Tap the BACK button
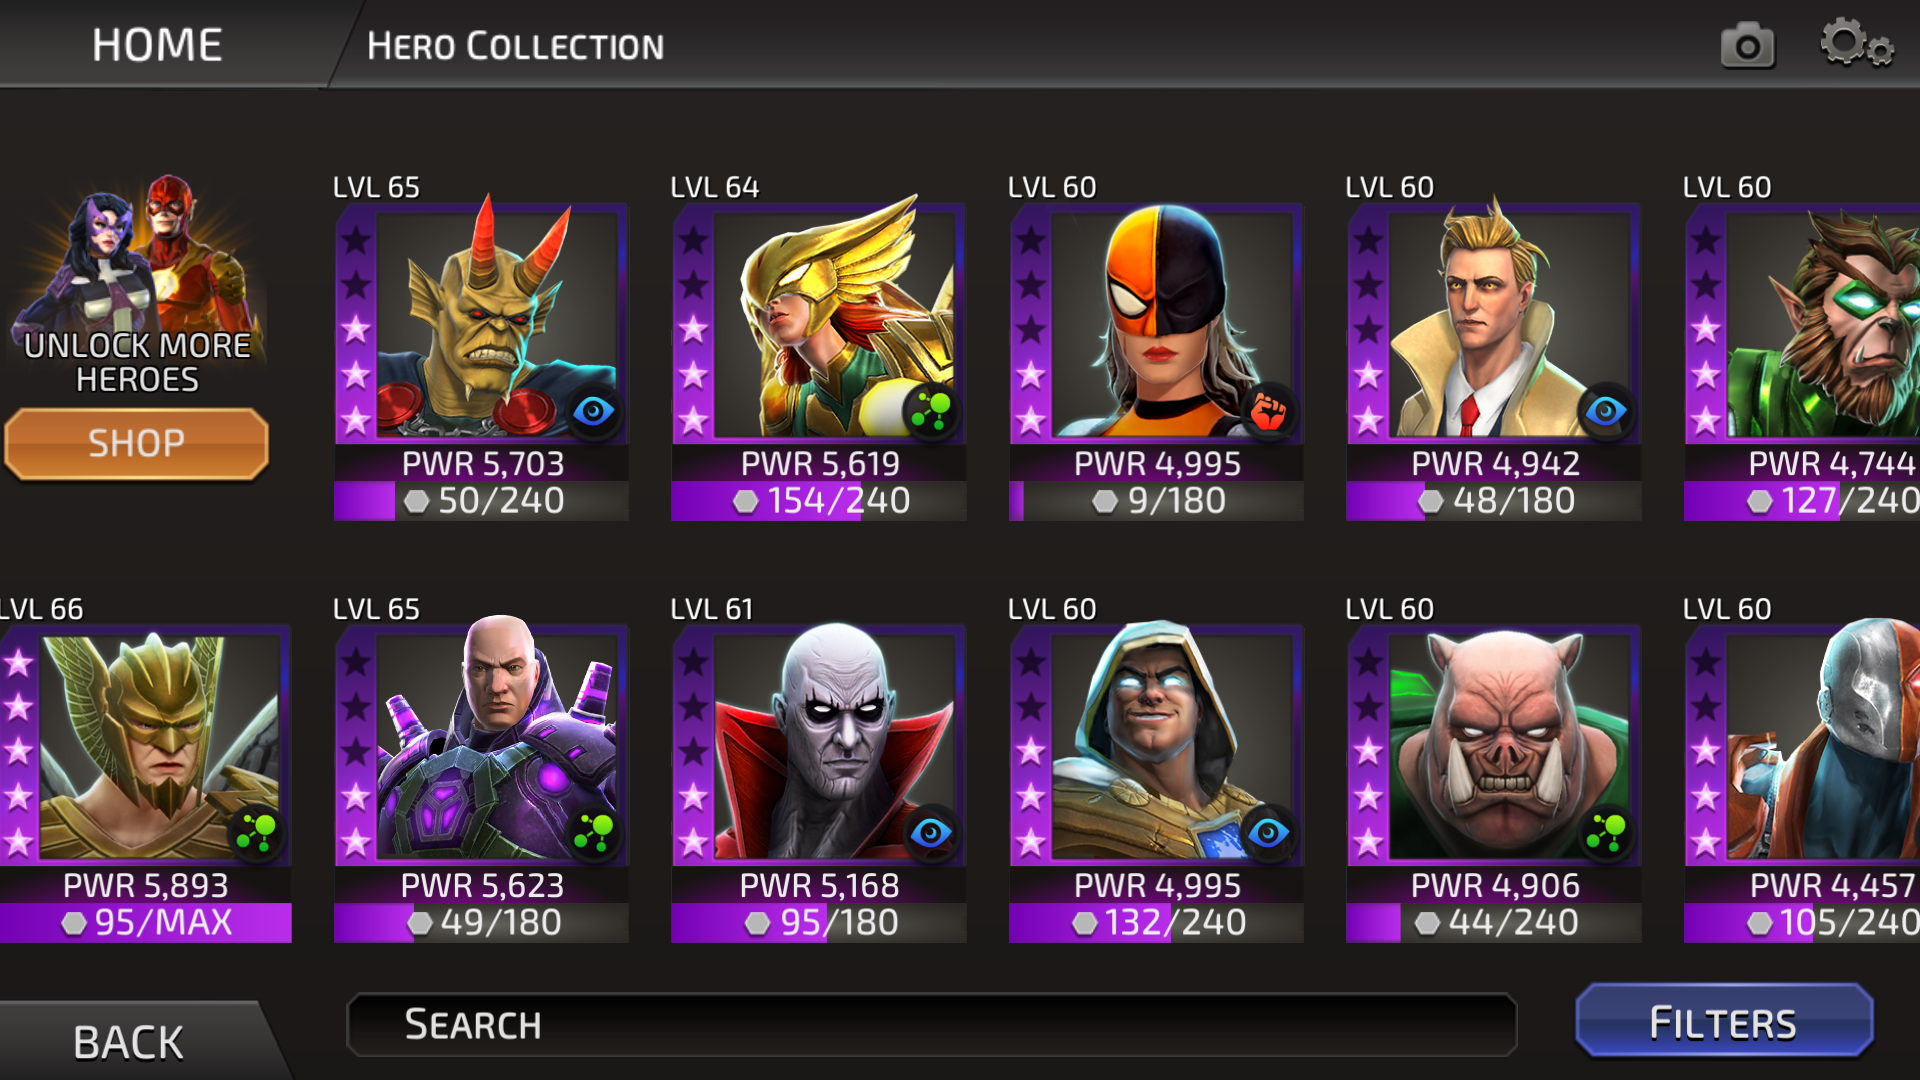The height and width of the screenshot is (1080, 1920). pyautogui.click(x=128, y=1042)
